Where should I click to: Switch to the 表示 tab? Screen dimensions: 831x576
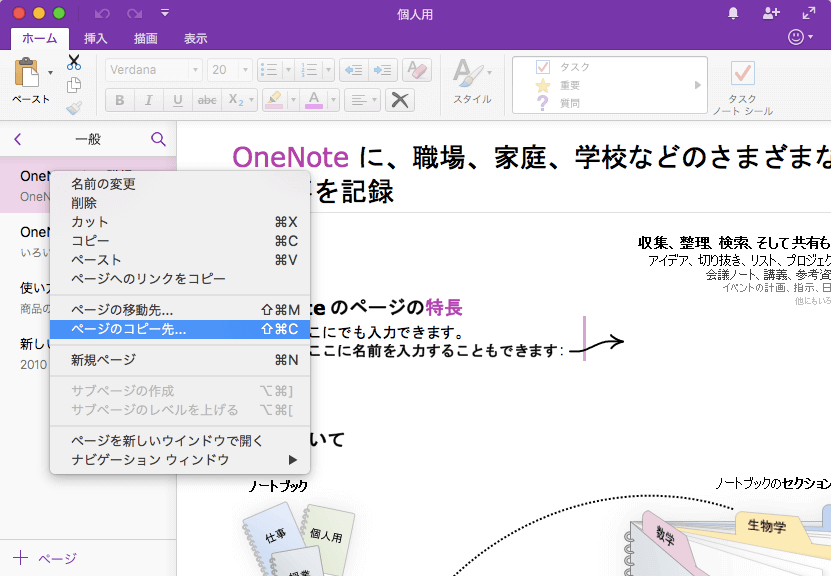click(x=196, y=38)
